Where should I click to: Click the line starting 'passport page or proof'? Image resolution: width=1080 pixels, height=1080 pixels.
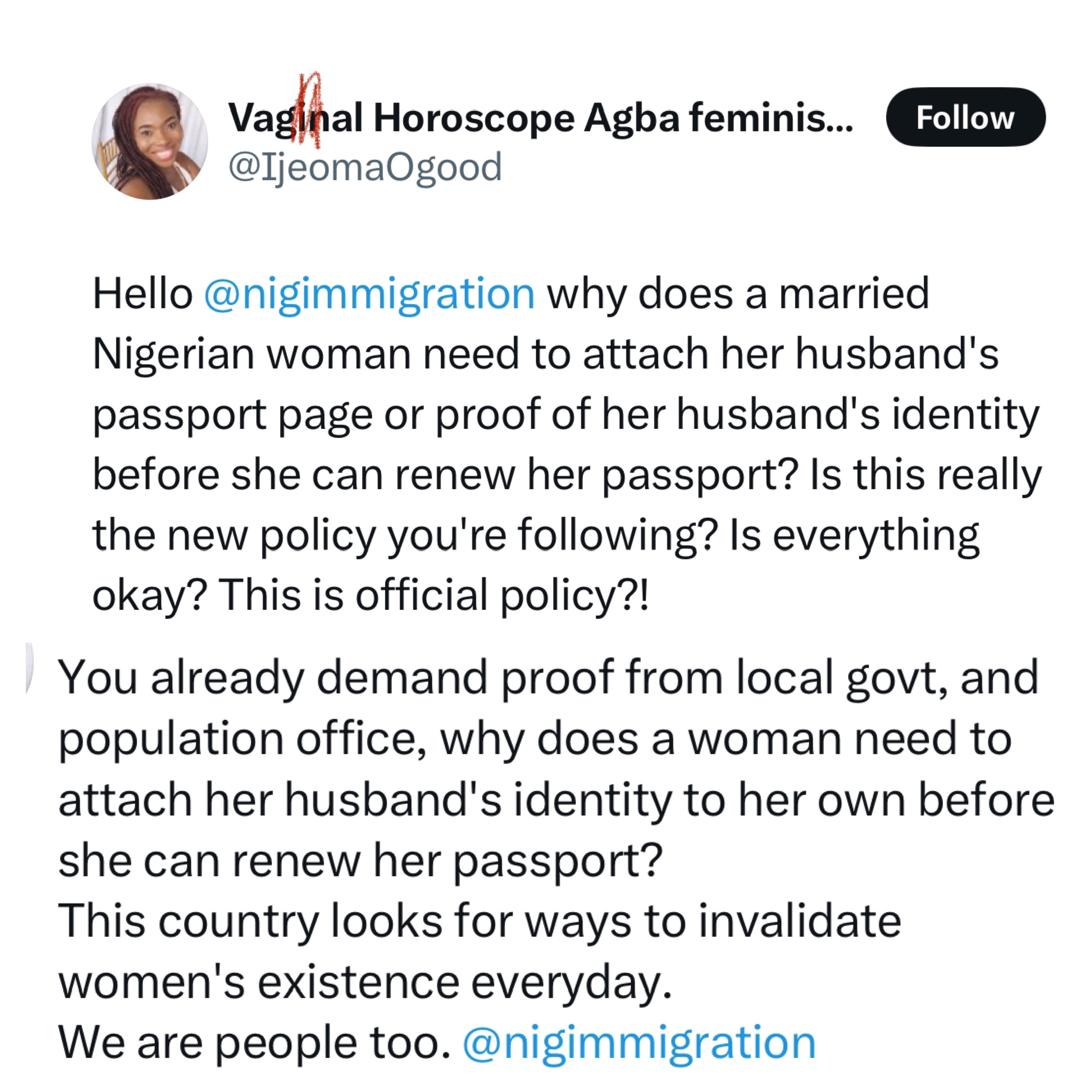click(x=566, y=415)
